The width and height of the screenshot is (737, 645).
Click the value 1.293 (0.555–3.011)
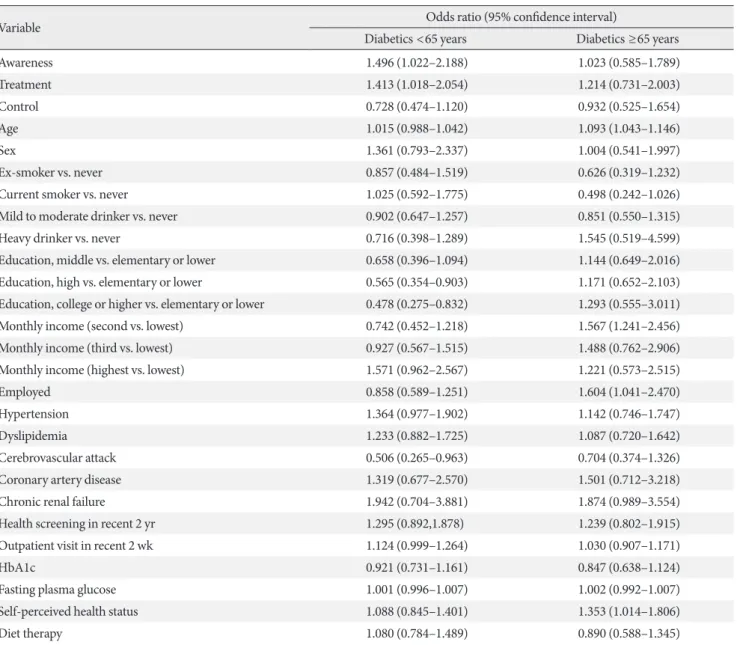(629, 304)
